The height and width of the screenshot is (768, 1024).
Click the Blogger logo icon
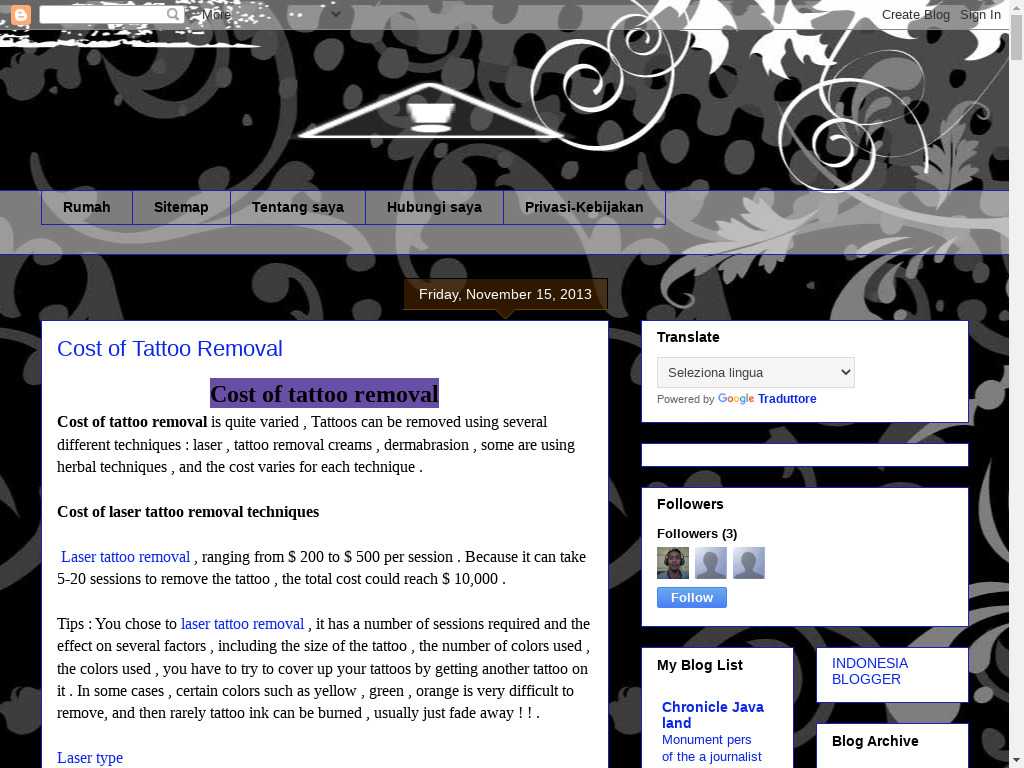tap(20, 15)
